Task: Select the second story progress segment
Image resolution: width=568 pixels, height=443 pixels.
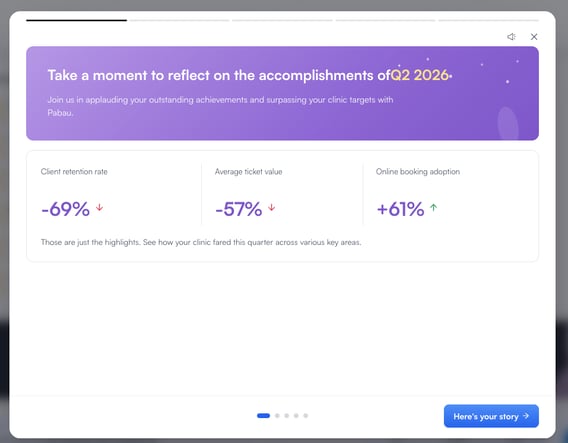Action: [179, 20]
